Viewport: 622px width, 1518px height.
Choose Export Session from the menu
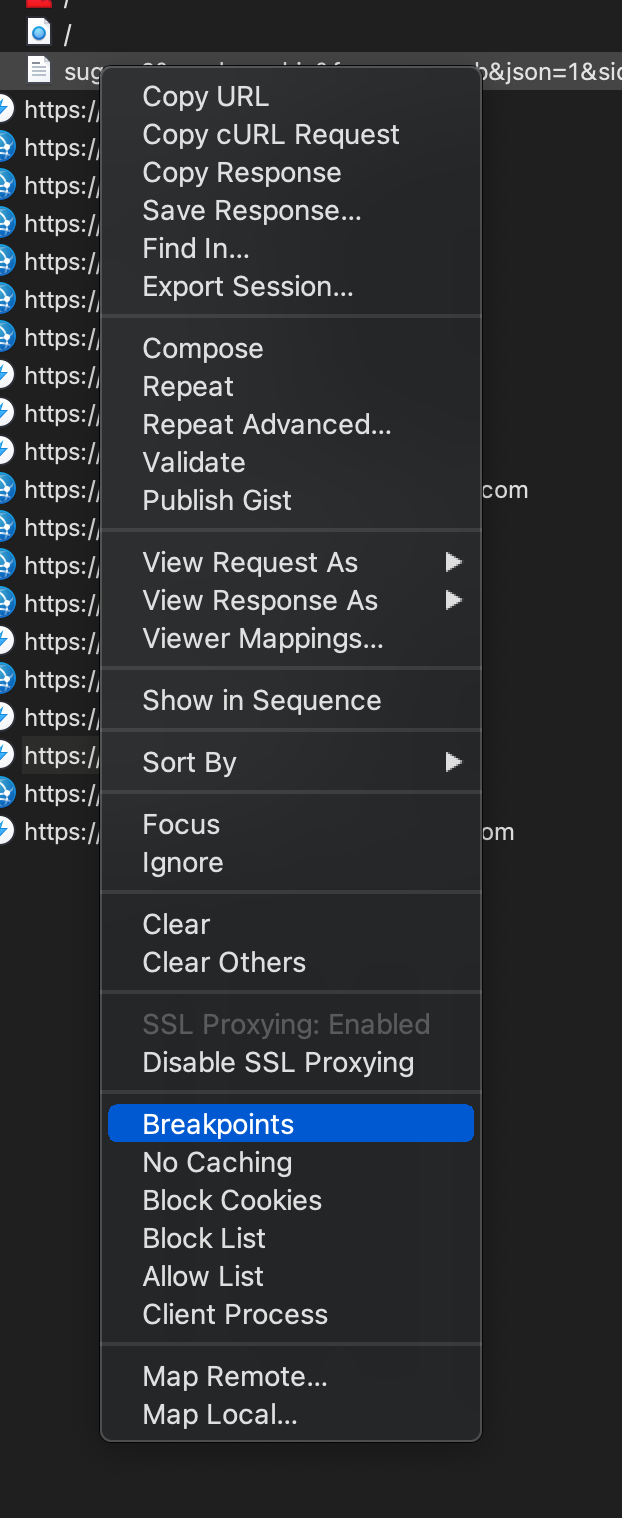[248, 287]
